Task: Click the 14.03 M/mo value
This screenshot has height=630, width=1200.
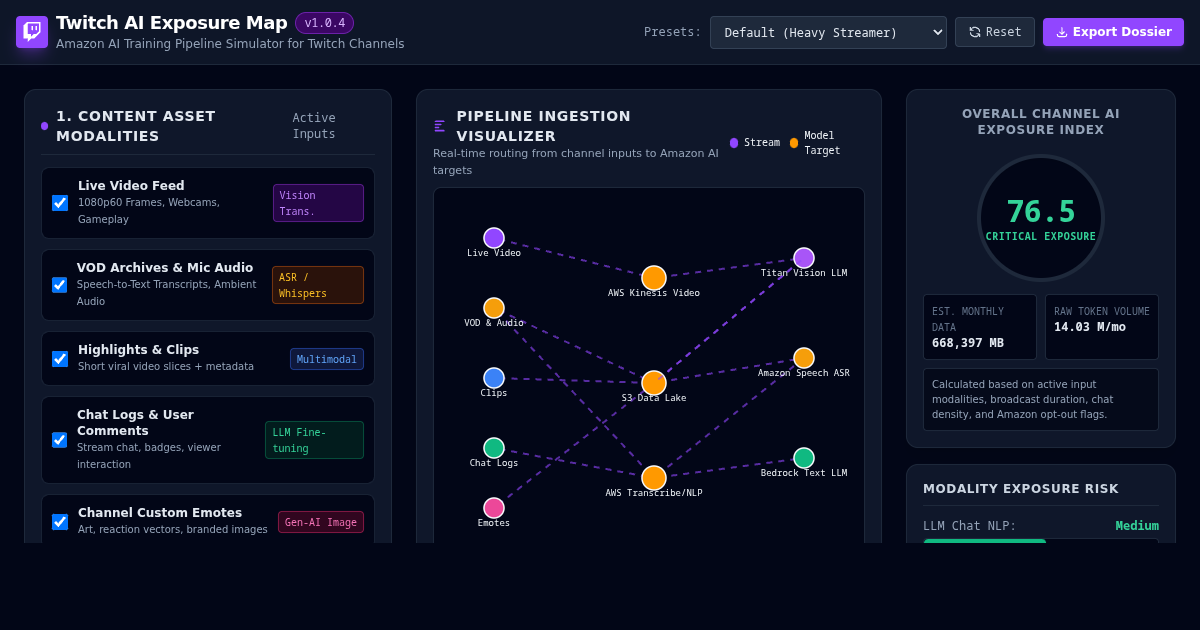Action: (1090, 327)
